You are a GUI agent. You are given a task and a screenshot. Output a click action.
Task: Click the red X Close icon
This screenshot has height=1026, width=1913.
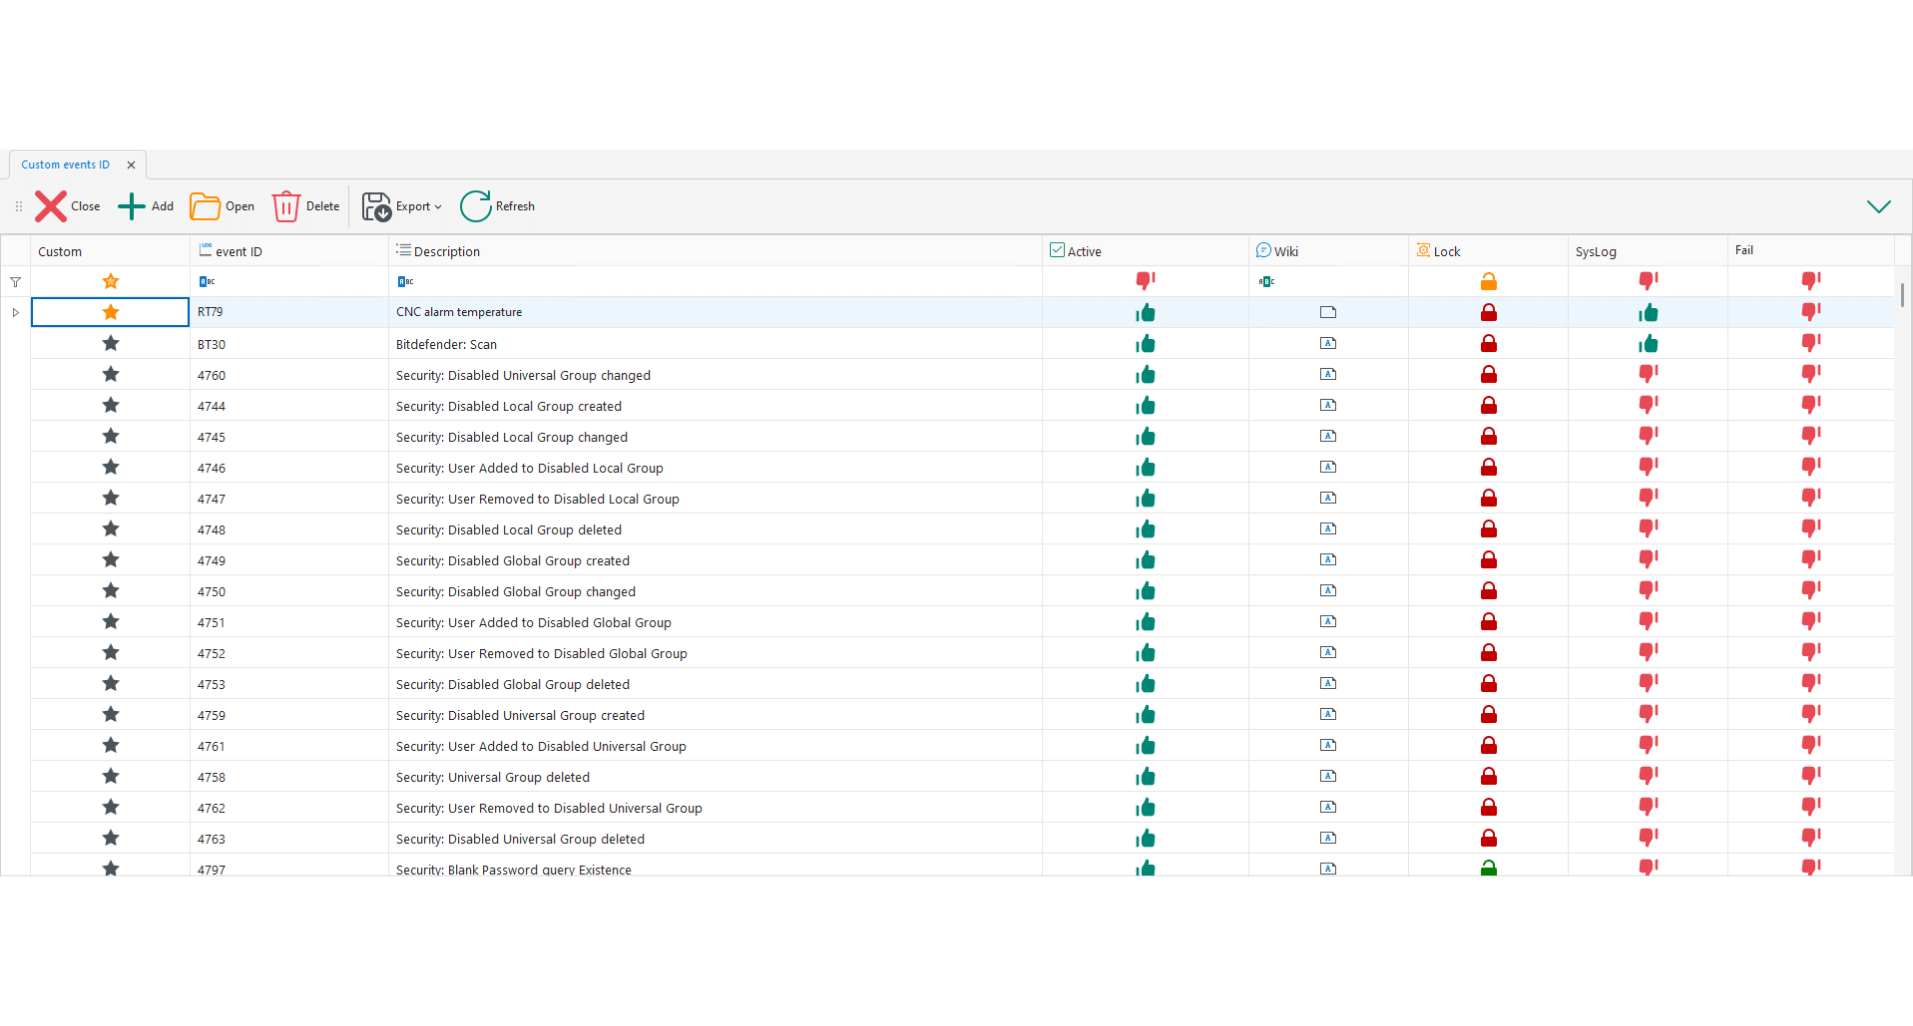[51, 207]
